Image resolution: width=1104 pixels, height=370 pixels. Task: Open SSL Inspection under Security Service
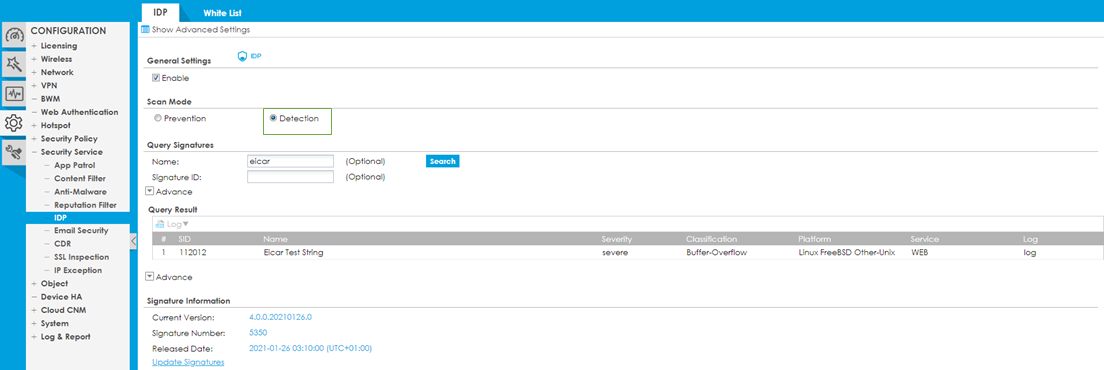(x=81, y=257)
